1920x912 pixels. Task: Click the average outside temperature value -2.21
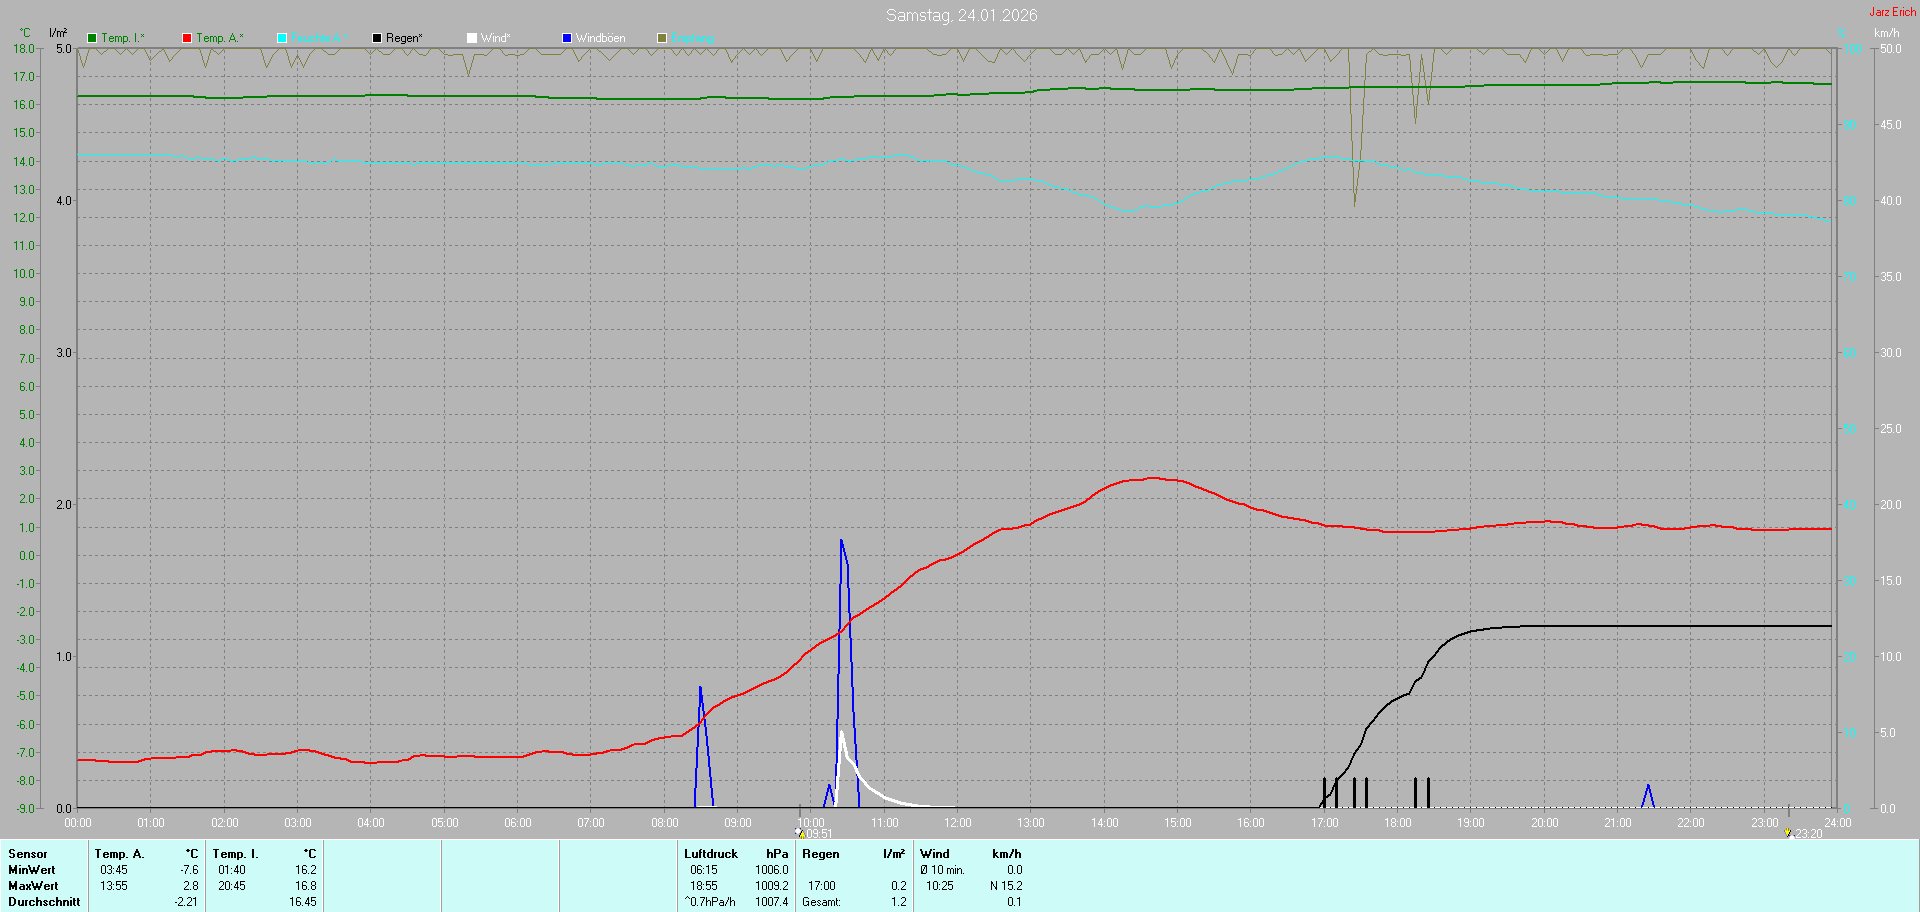pos(186,902)
